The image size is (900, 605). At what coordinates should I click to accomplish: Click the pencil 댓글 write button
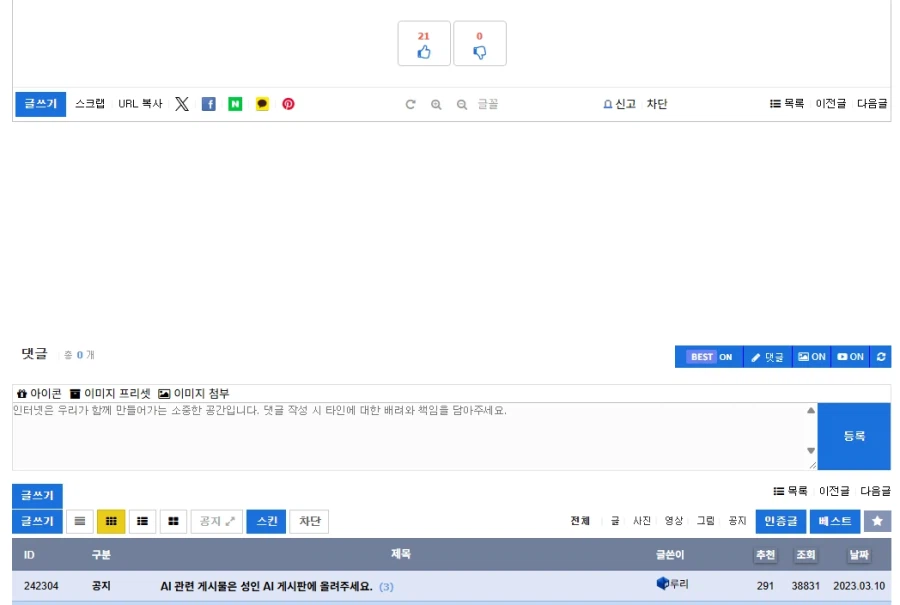(767, 357)
